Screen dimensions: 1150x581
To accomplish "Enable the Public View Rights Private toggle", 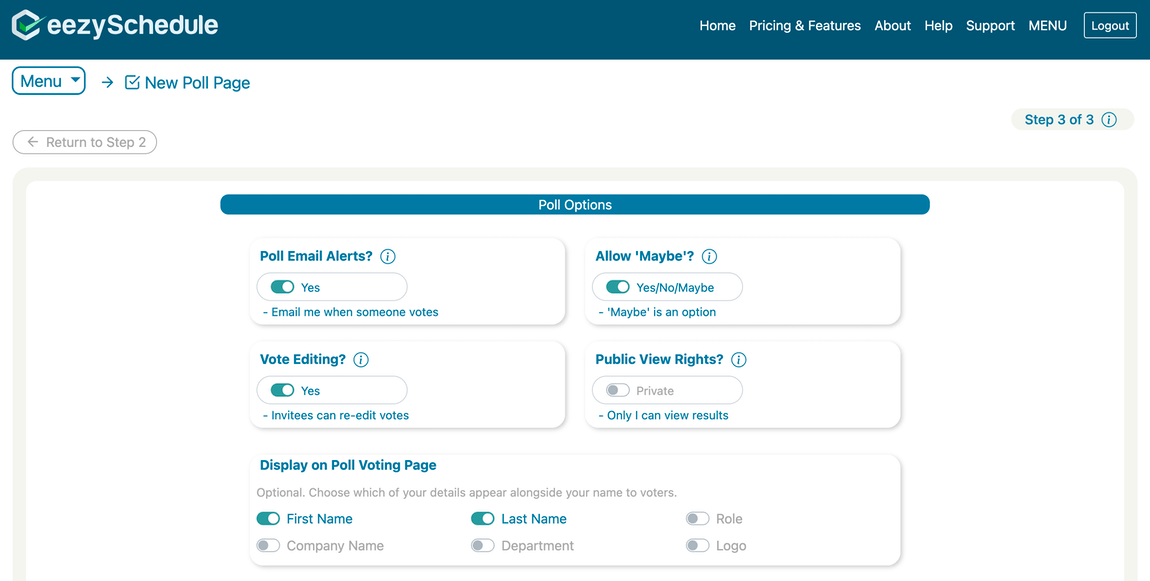I will click(x=618, y=390).
